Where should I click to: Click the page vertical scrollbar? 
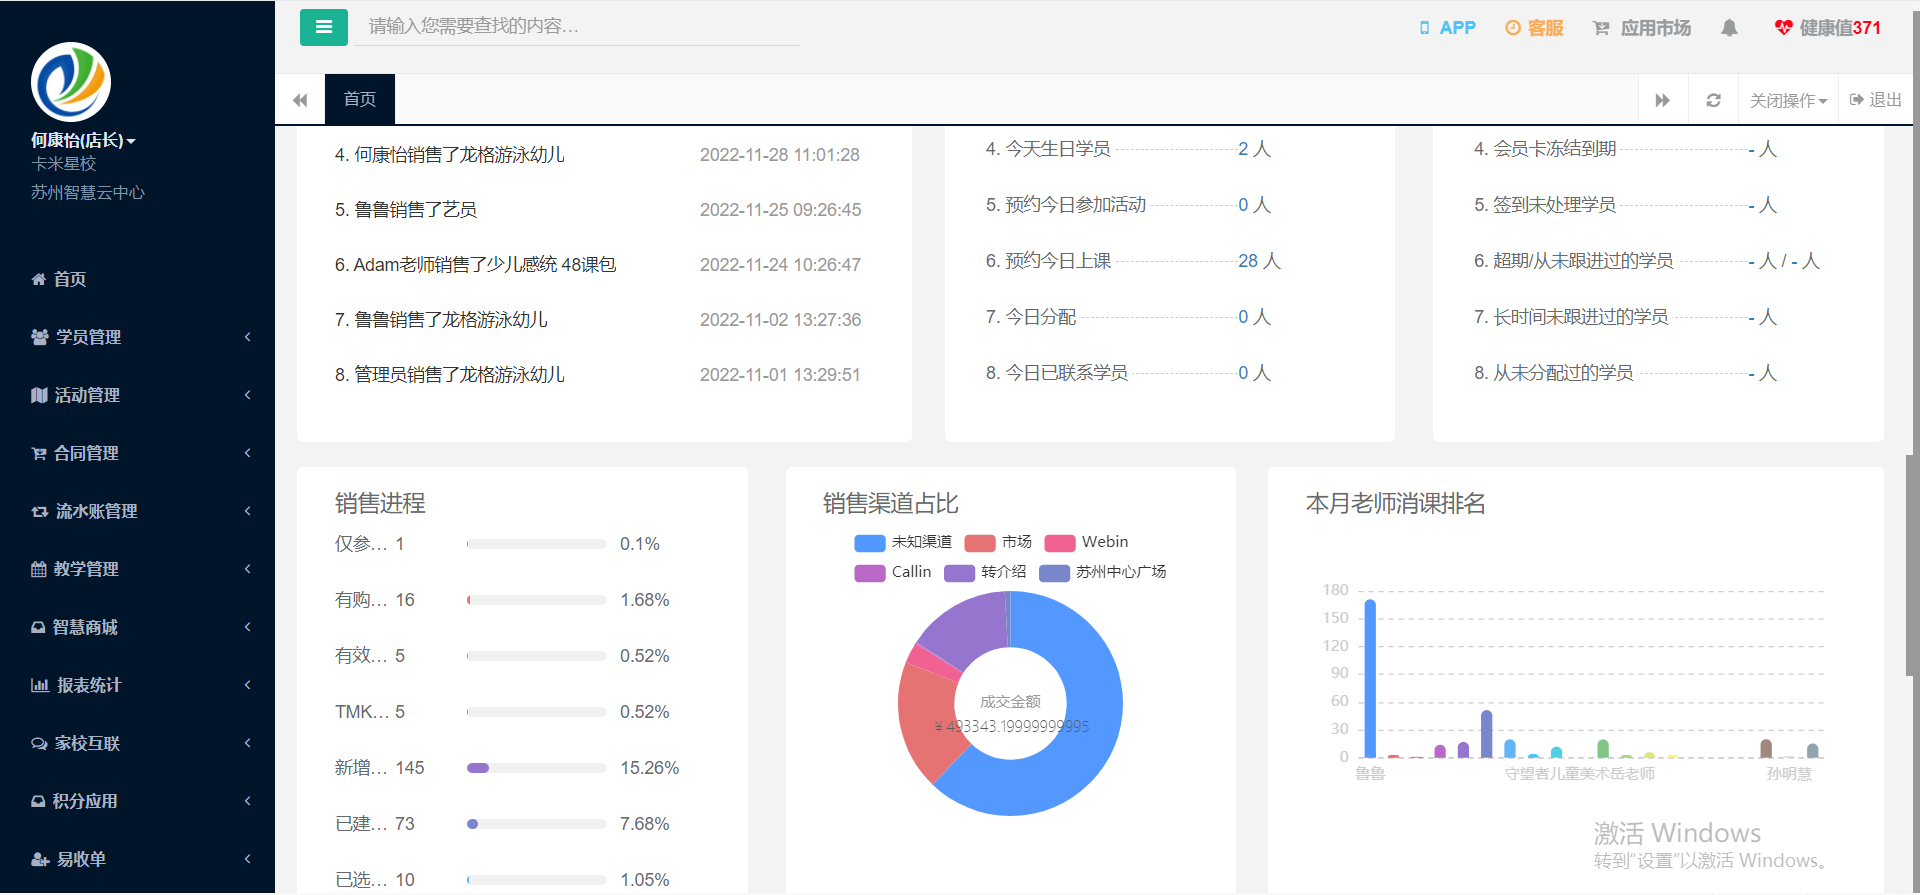[1912, 566]
